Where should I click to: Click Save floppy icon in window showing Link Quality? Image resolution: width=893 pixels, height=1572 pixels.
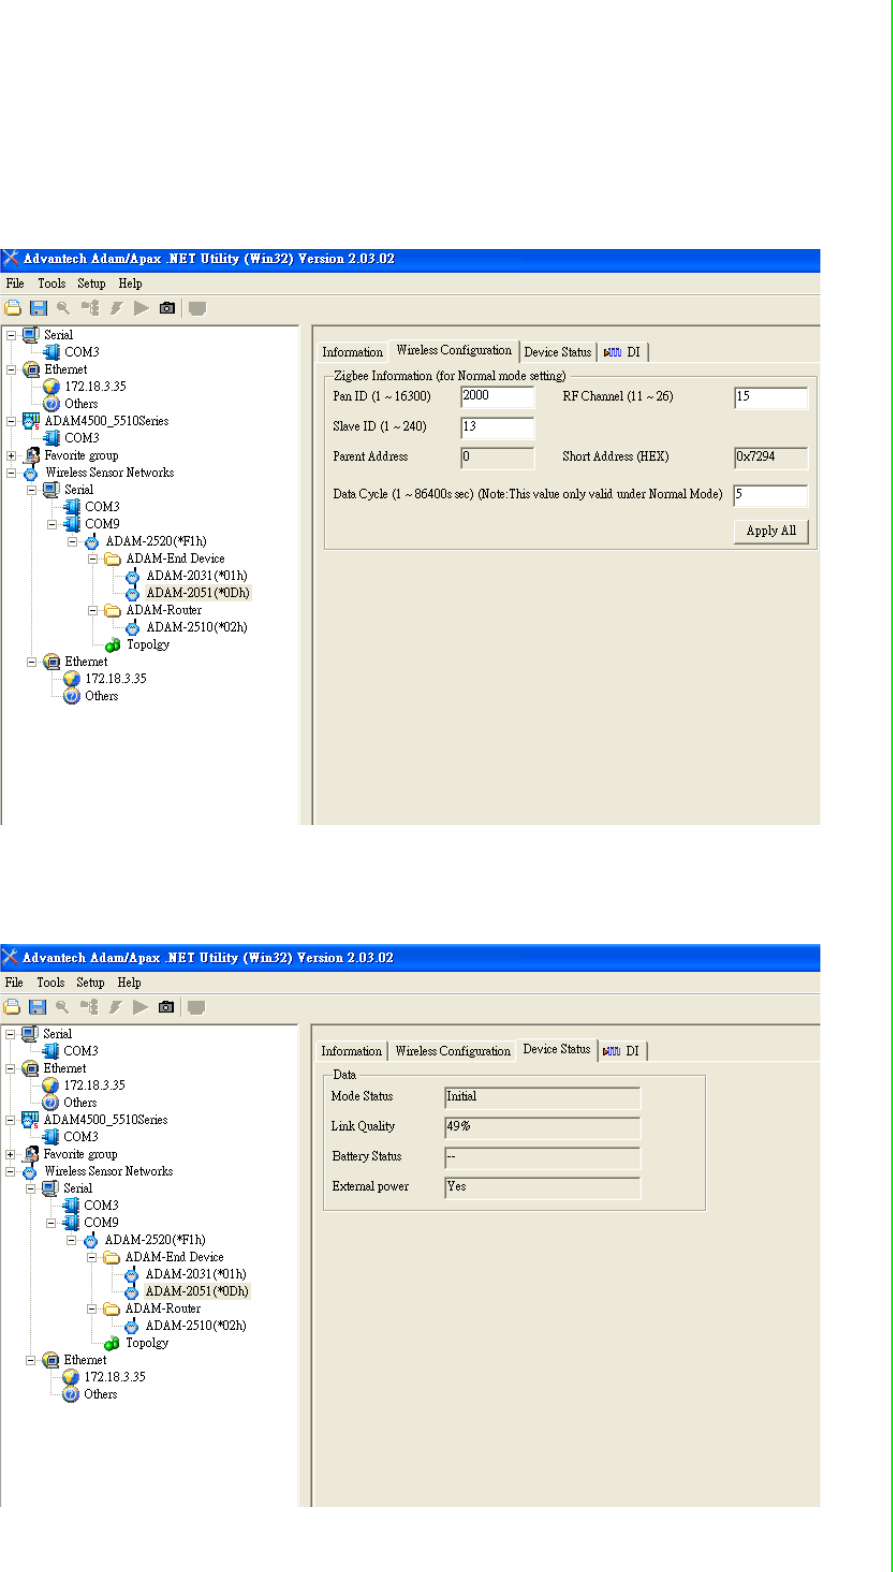coord(37,1007)
